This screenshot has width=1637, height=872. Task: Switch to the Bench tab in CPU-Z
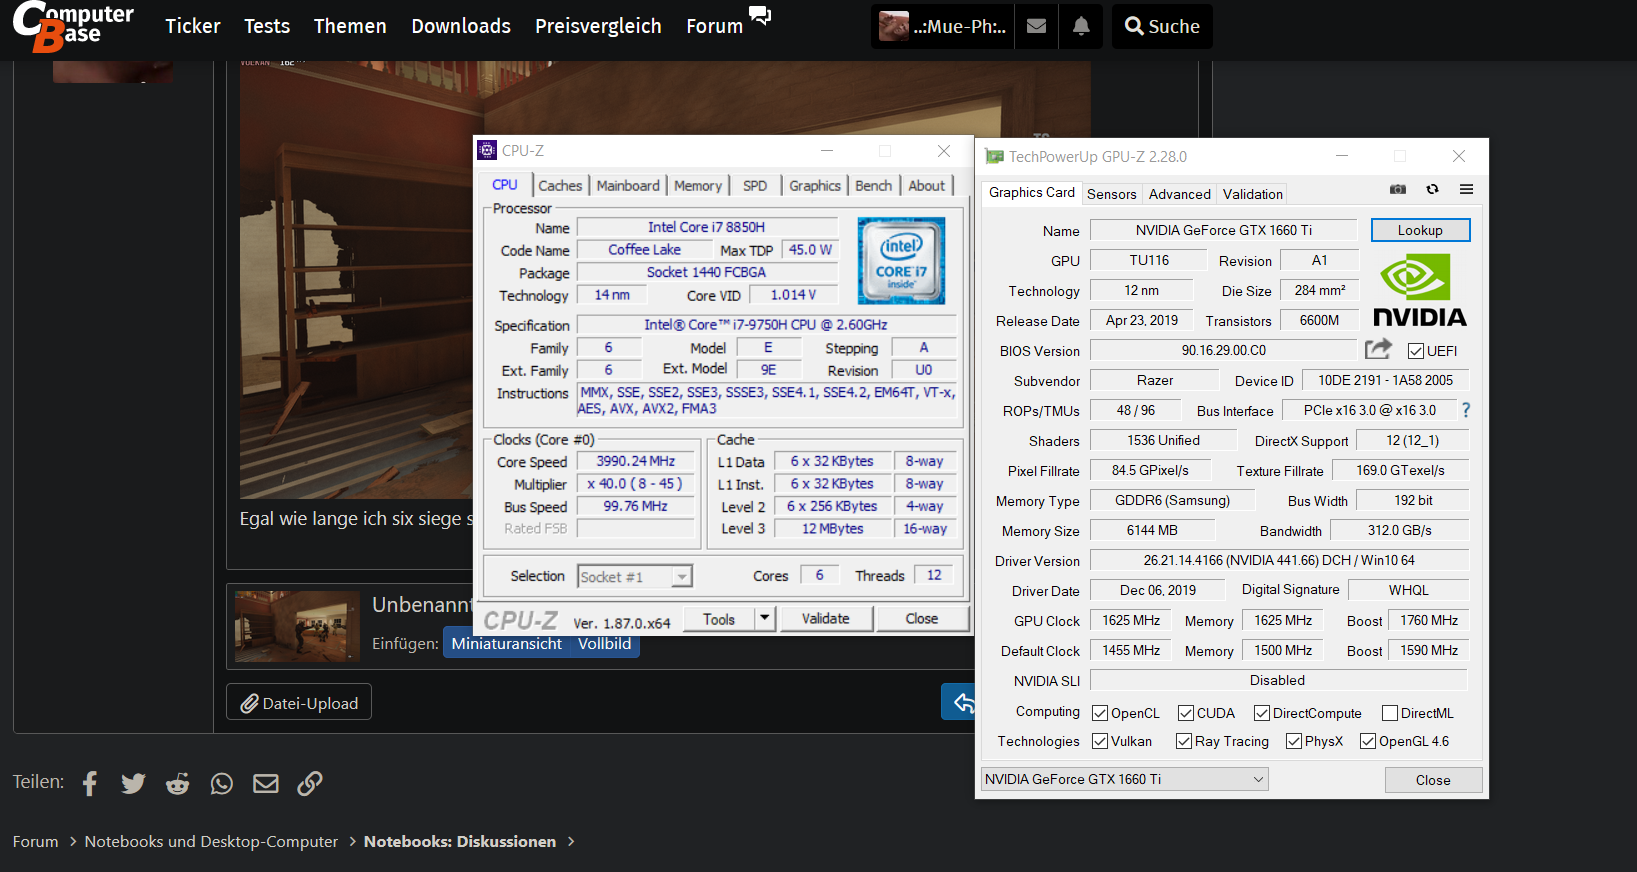[x=874, y=186]
